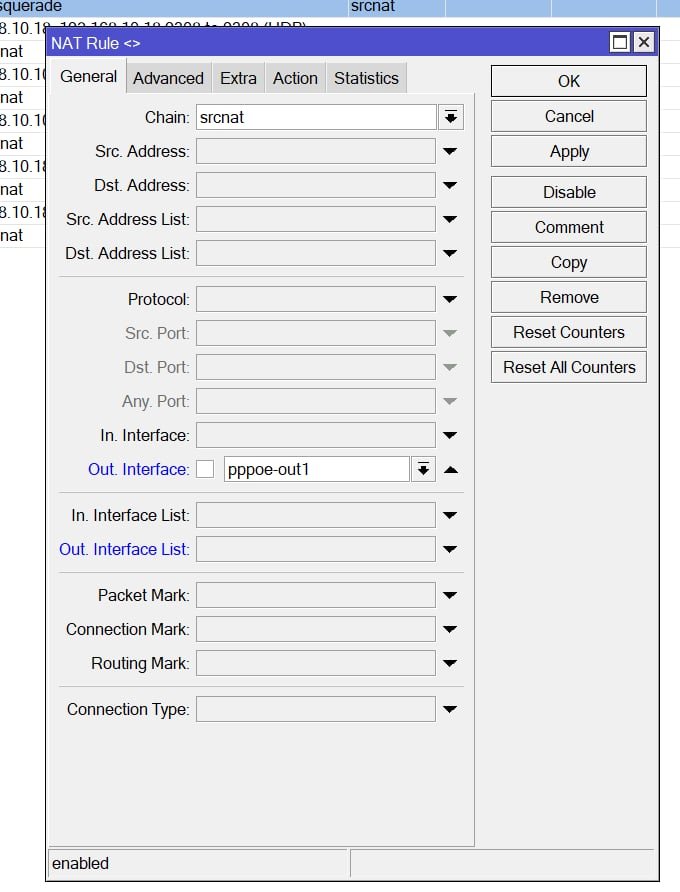Expand the Src. Address field
The height and width of the screenshot is (892, 680).
[450, 151]
